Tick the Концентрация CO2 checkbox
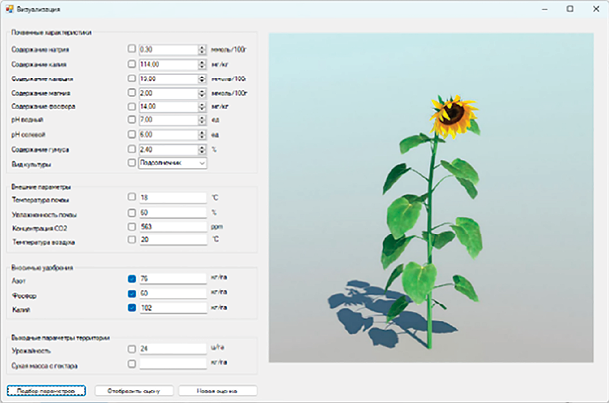 click(x=132, y=226)
